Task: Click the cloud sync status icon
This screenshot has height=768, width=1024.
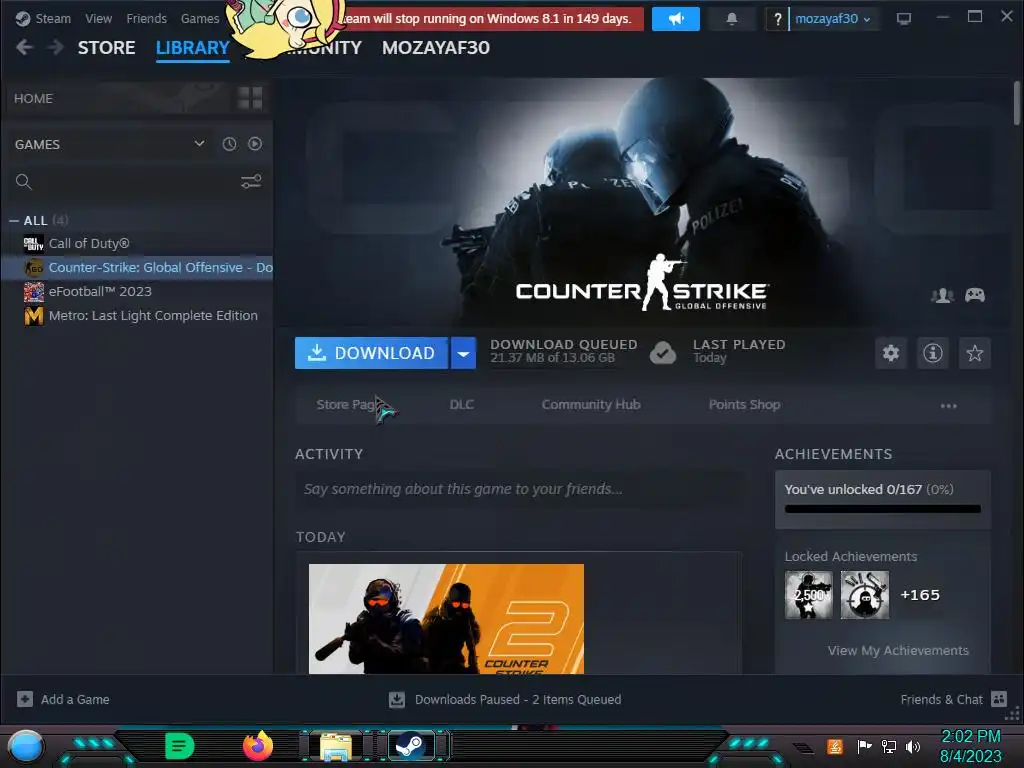Action: pos(662,353)
